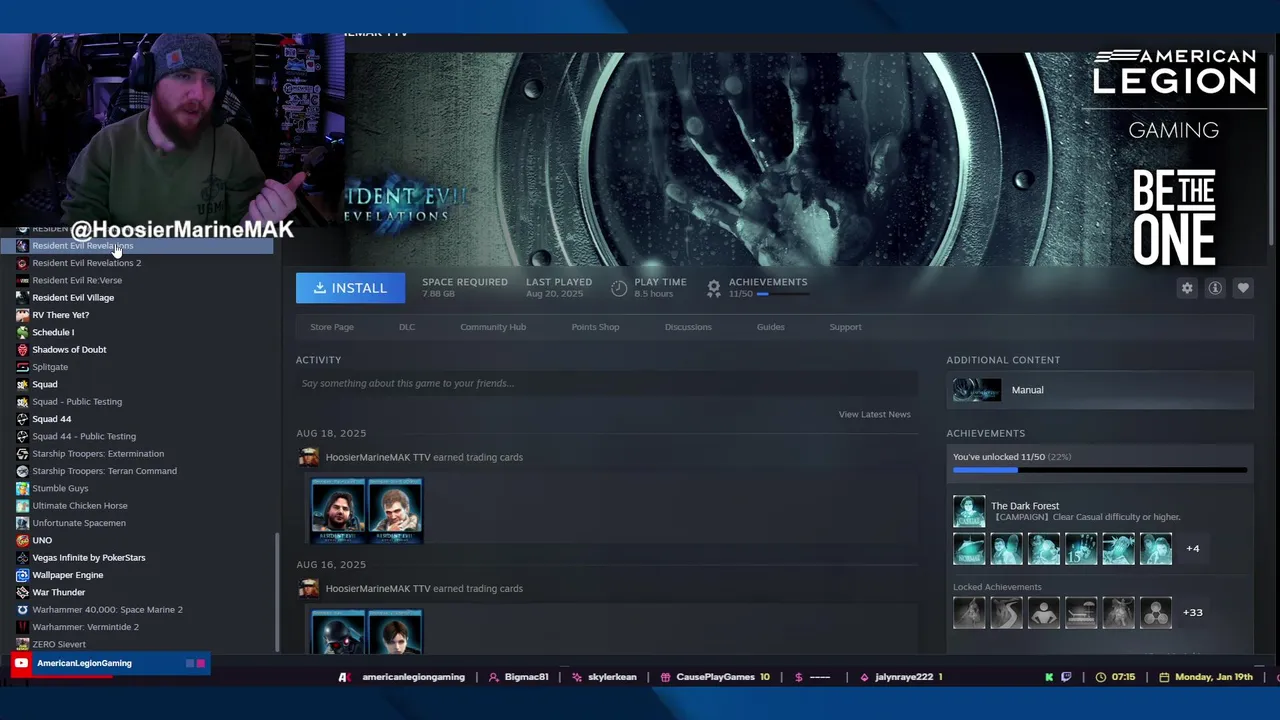Show the +33 more locked achievements
Image resolution: width=1280 pixels, height=720 pixels.
(1192, 612)
